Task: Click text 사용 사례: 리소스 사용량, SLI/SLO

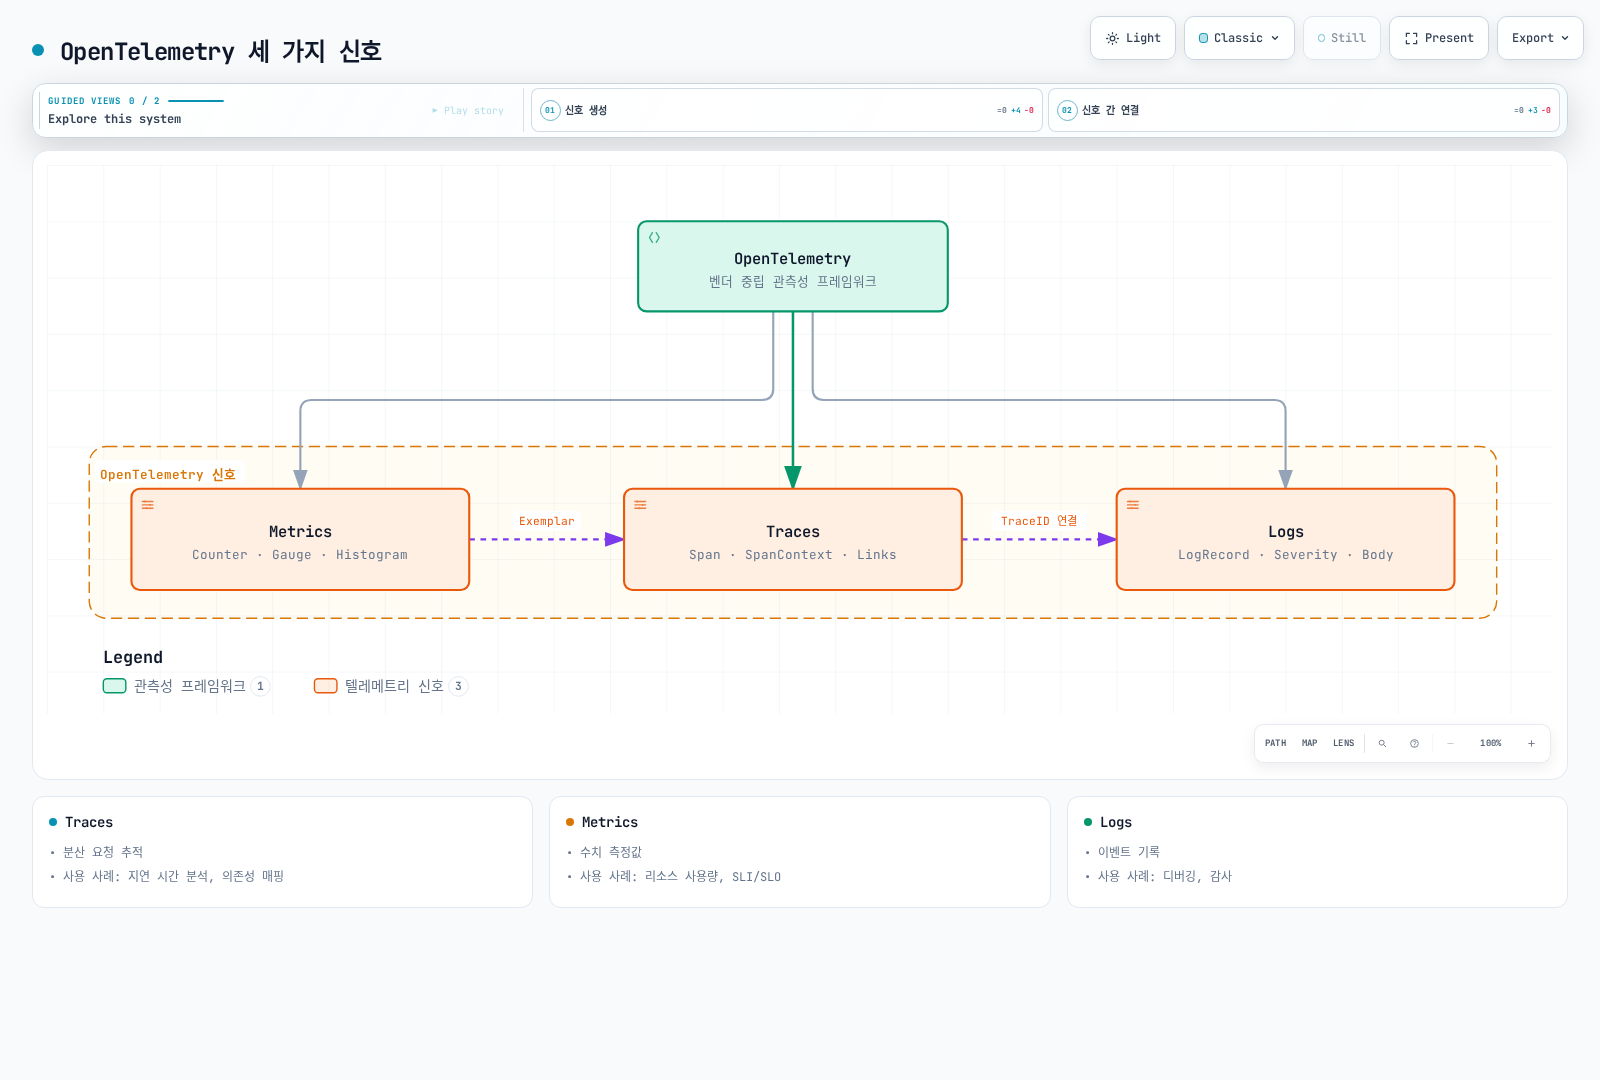Action: pos(680,877)
